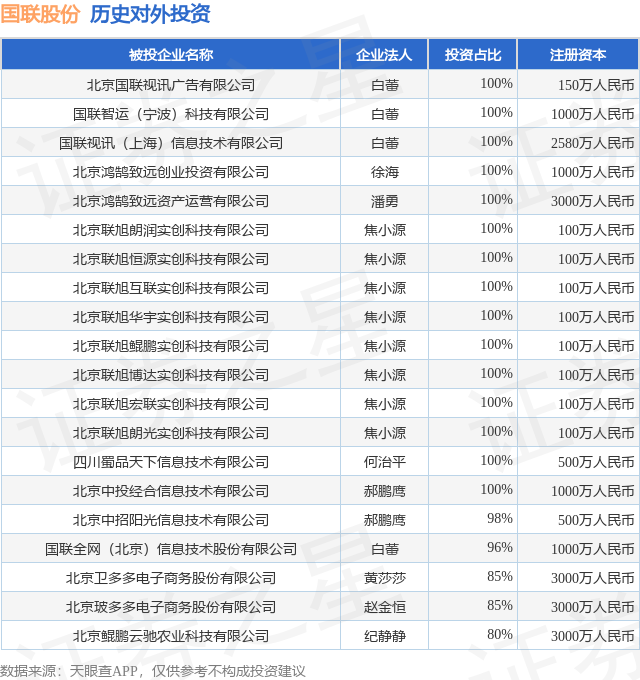Select the 历史对外投资 heading
This screenshot has width=640, height=680.
[150, 13]
